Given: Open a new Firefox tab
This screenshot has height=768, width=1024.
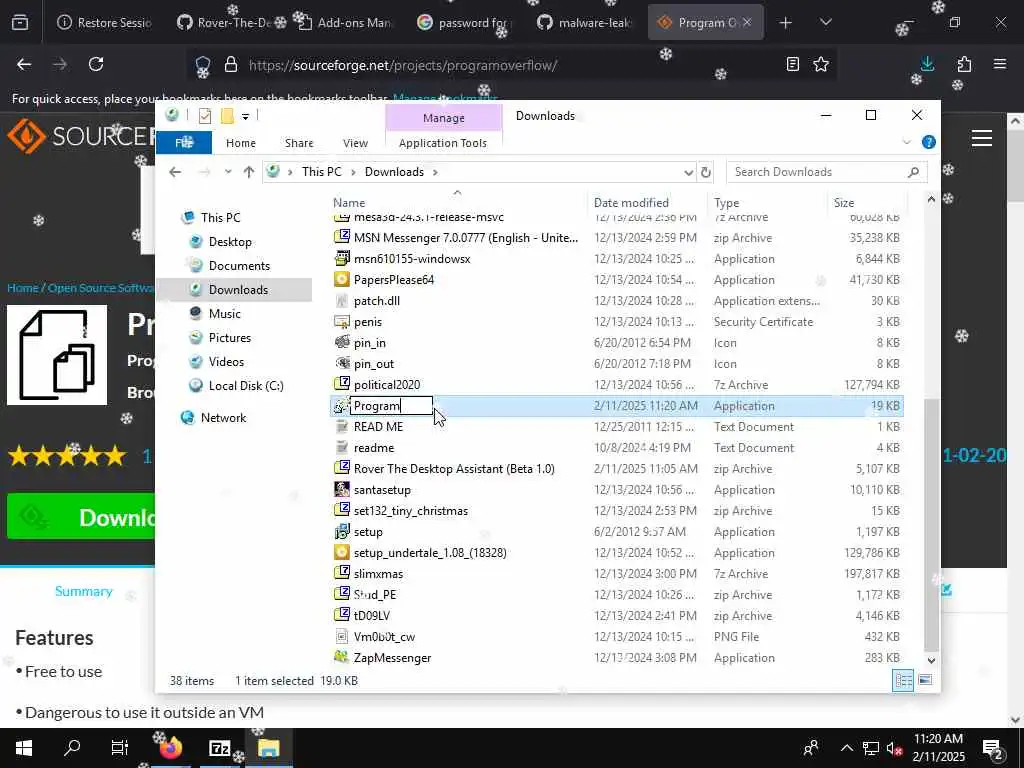Looking at the screenshot, I should tap(786, 23).
